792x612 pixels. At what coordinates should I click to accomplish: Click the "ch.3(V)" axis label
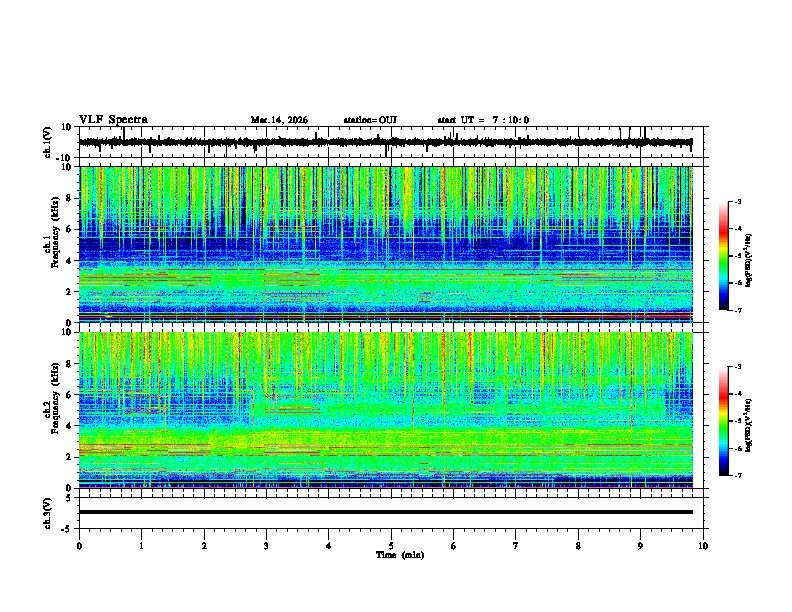coord(48,513)
